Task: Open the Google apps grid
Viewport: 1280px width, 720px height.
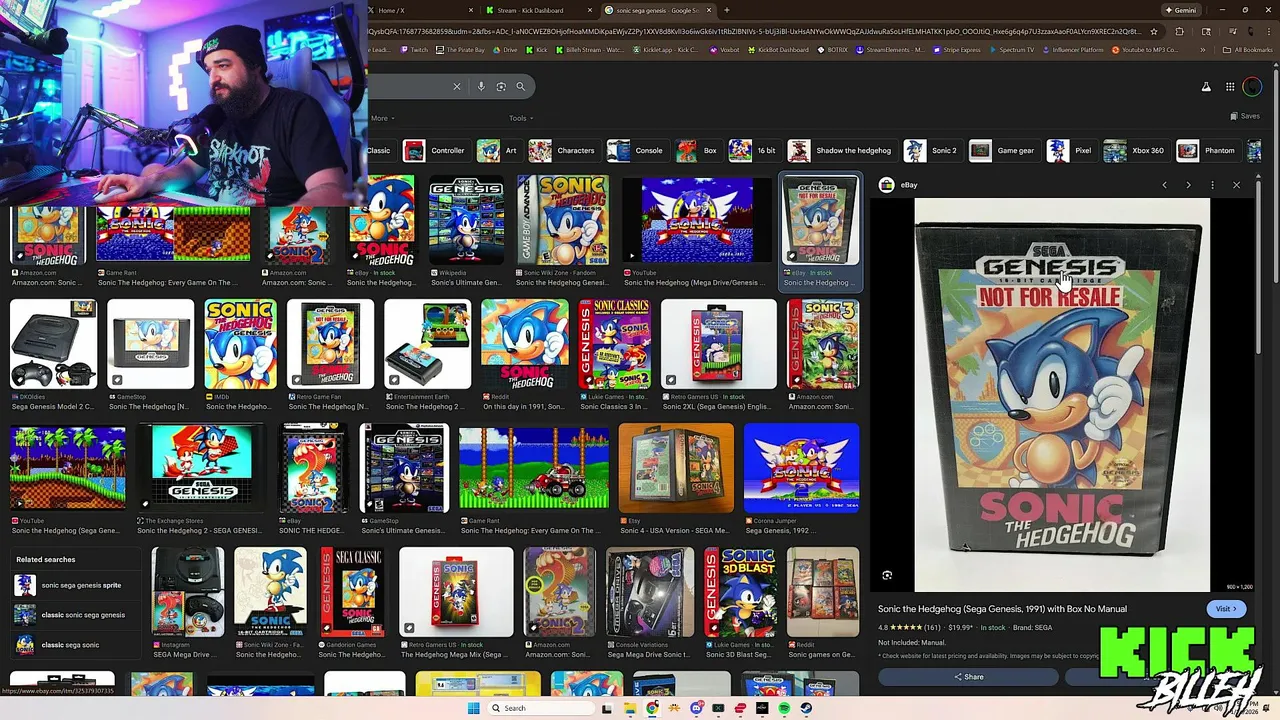Action: click(1230, 87)
